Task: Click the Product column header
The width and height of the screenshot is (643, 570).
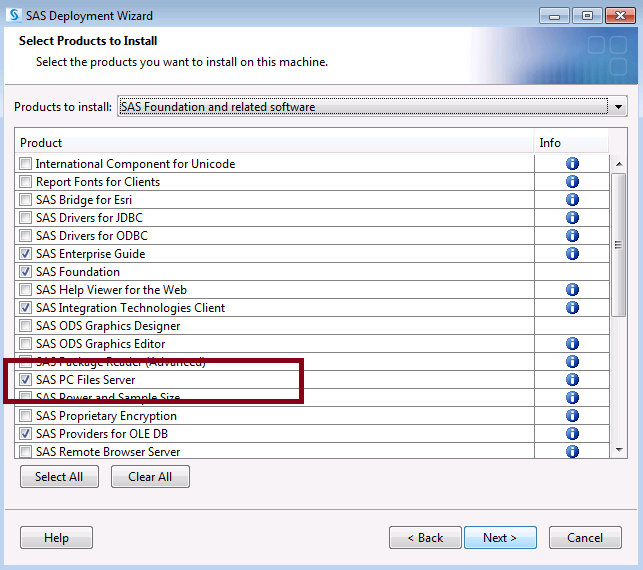Action: coord(274,143)
